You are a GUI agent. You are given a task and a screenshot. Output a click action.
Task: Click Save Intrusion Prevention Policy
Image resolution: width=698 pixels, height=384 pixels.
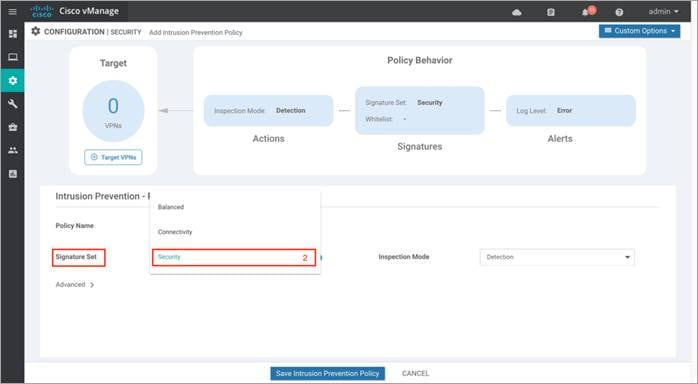click(327, 373)
